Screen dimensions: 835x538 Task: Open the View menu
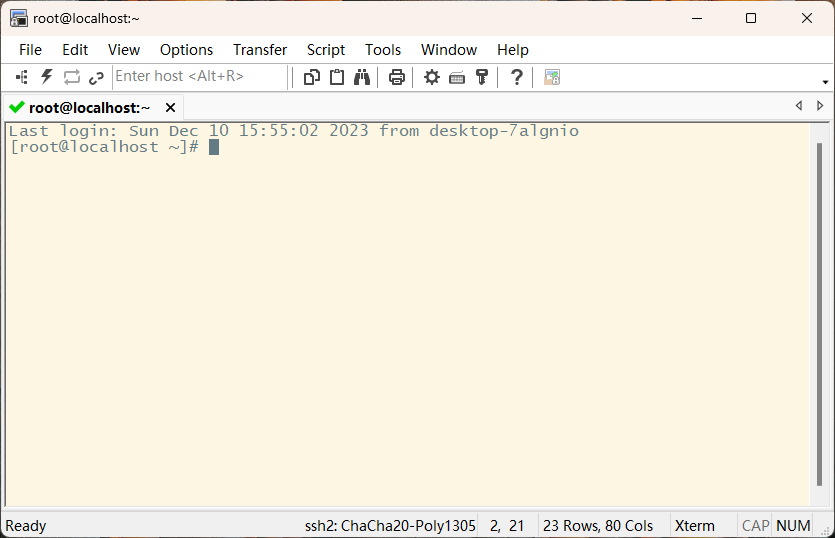click(124, 50)
